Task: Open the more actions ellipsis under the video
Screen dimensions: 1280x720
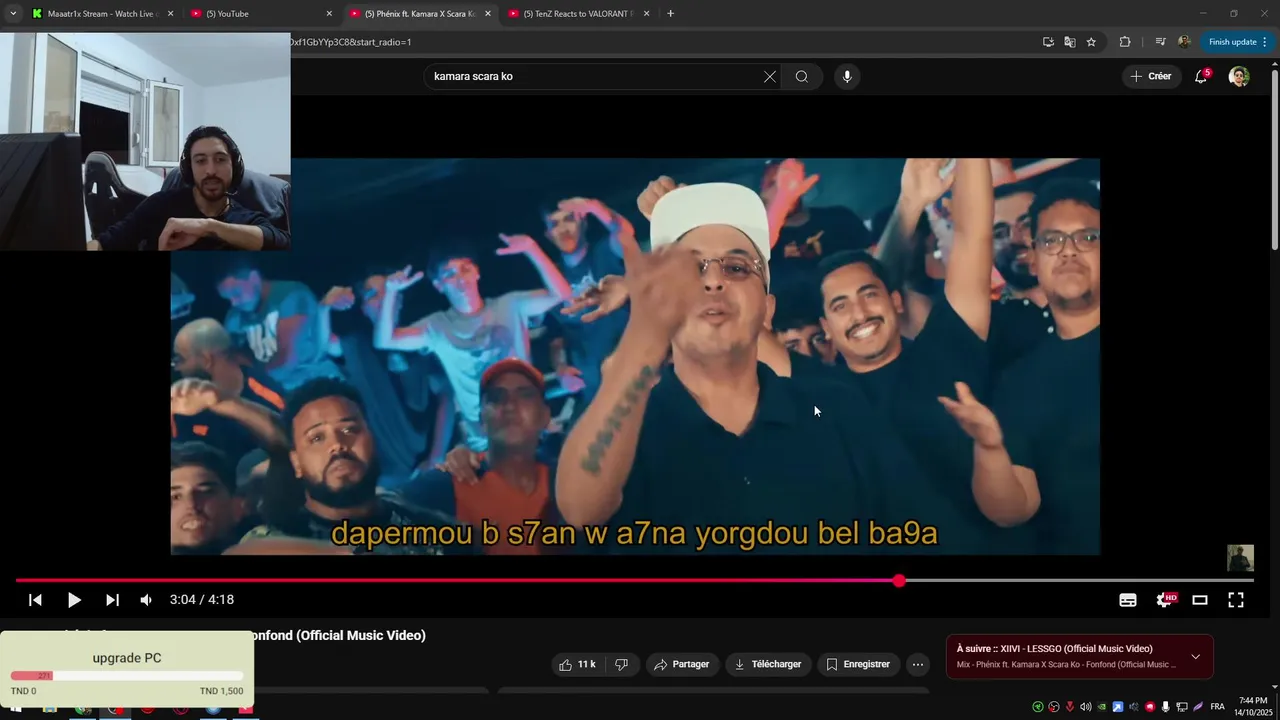Action: point(917,664)
